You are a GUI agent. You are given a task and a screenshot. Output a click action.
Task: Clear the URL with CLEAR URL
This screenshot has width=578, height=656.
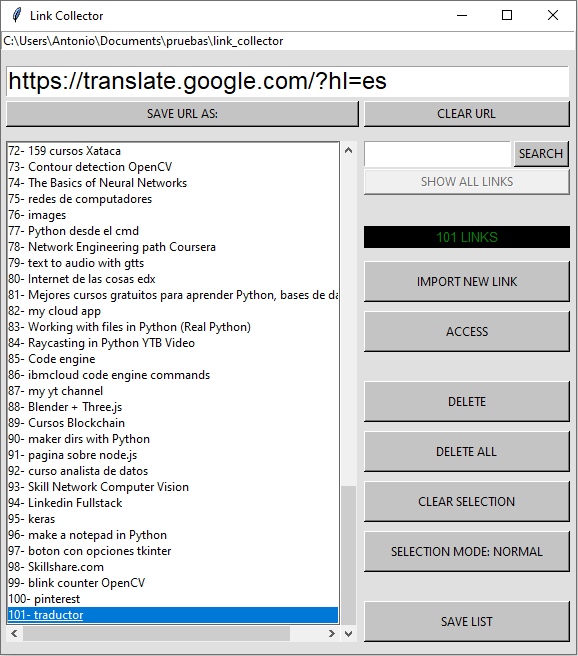pos(467,114)
